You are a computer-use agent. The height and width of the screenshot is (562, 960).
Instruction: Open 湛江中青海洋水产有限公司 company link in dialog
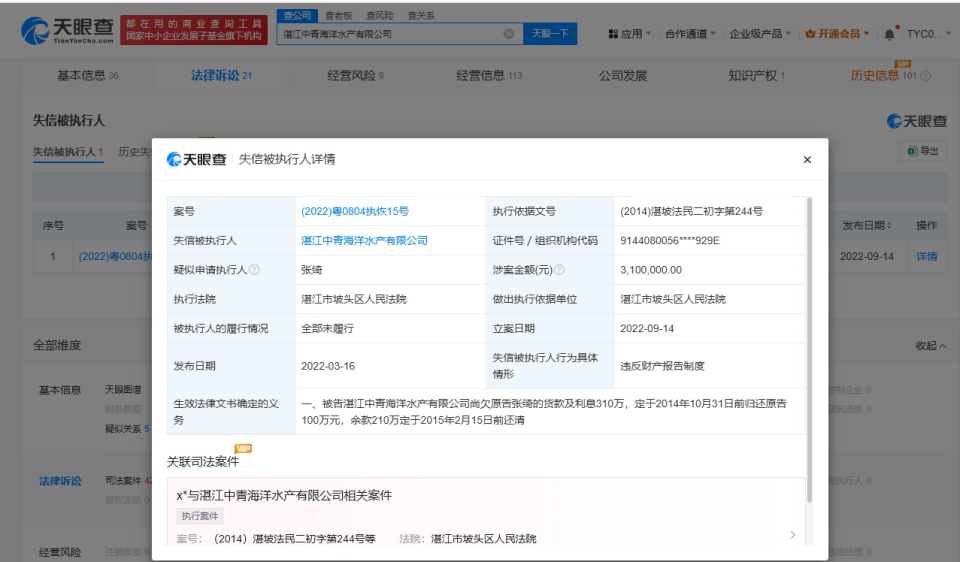(x=364, y=241)
